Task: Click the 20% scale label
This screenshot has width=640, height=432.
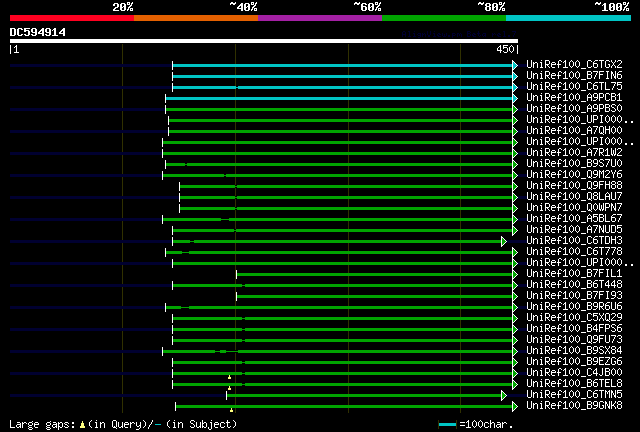Action: tap(123, 7)
